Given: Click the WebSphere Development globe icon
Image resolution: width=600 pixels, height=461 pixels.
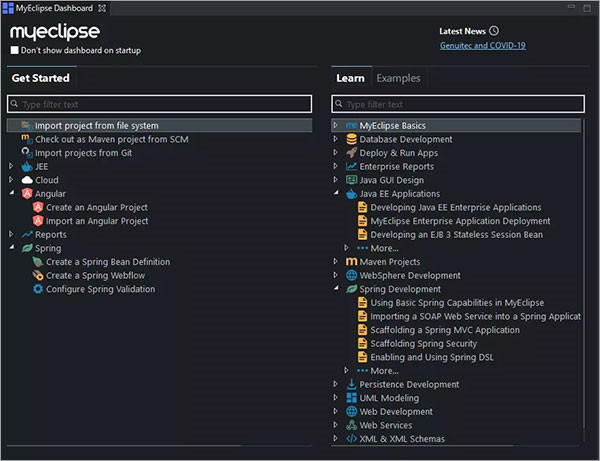Looking at the screenshot, I should (x=351, y=275).
